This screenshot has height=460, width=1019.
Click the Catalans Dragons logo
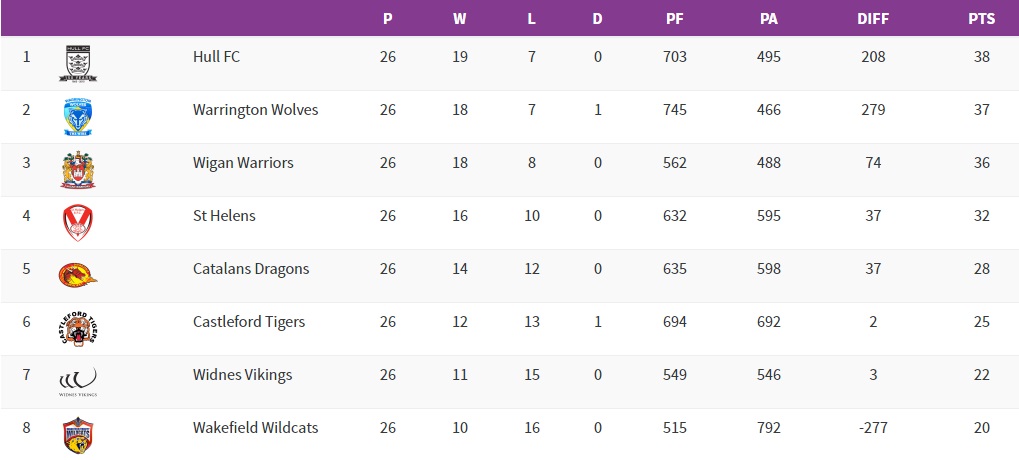pos(78,274)
